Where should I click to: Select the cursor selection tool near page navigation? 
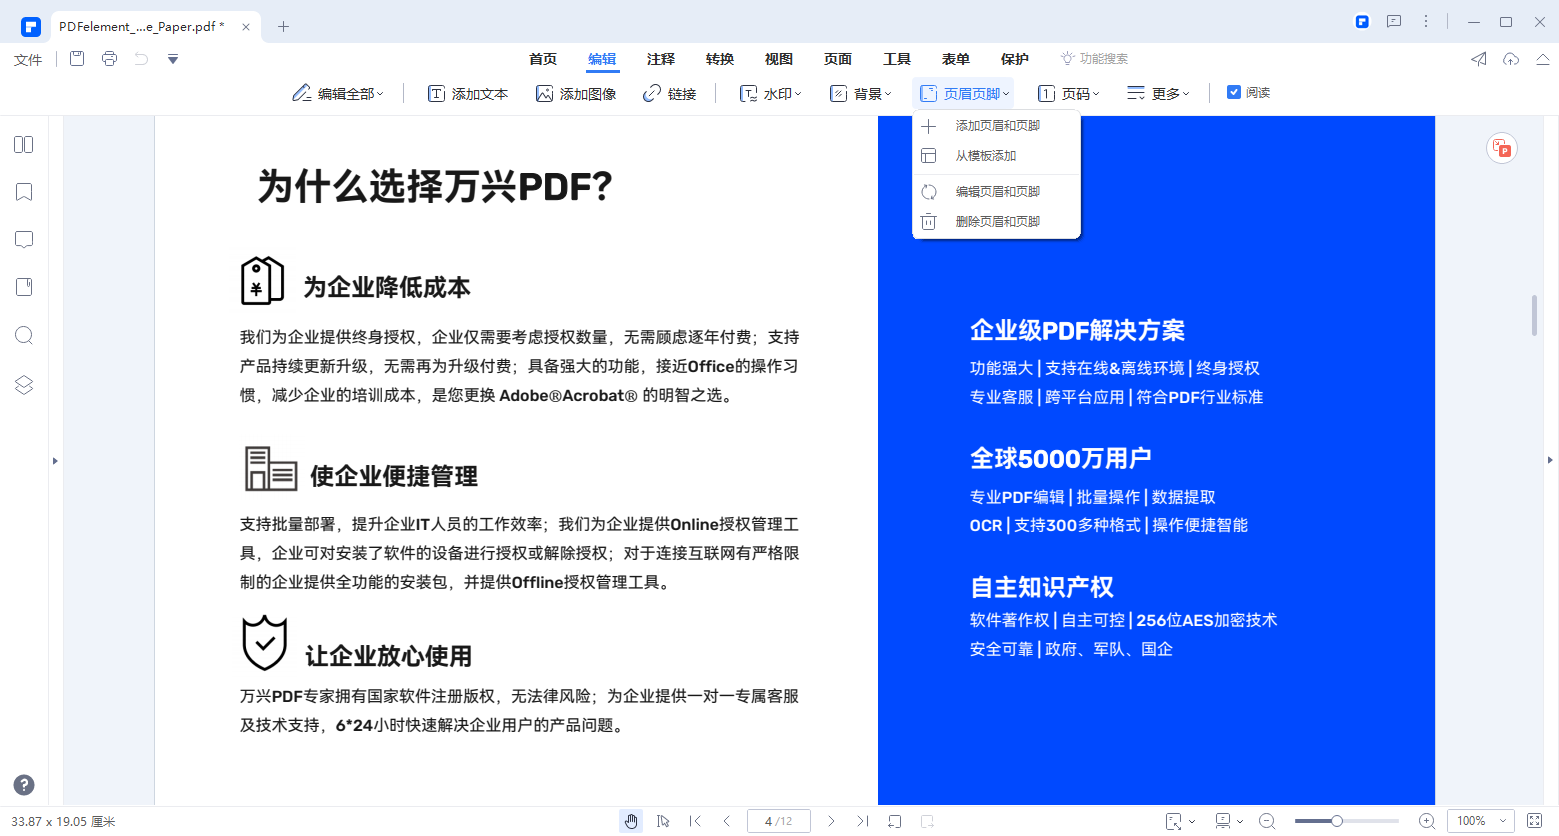pyautogui.click(x=663, y=820)
